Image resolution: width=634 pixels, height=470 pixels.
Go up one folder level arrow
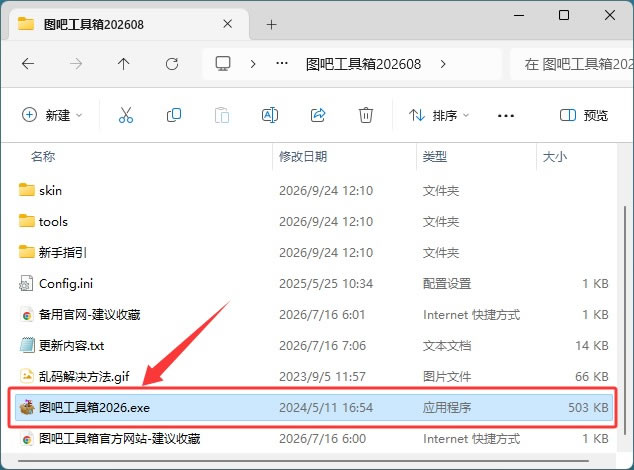123,64
